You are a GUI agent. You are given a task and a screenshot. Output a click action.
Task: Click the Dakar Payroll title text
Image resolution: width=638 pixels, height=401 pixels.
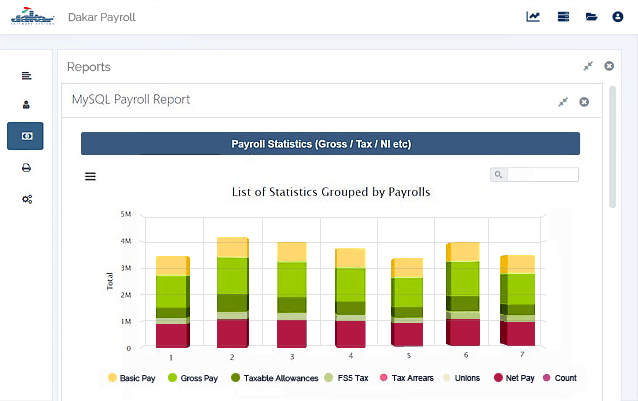[x=102, y=17]
